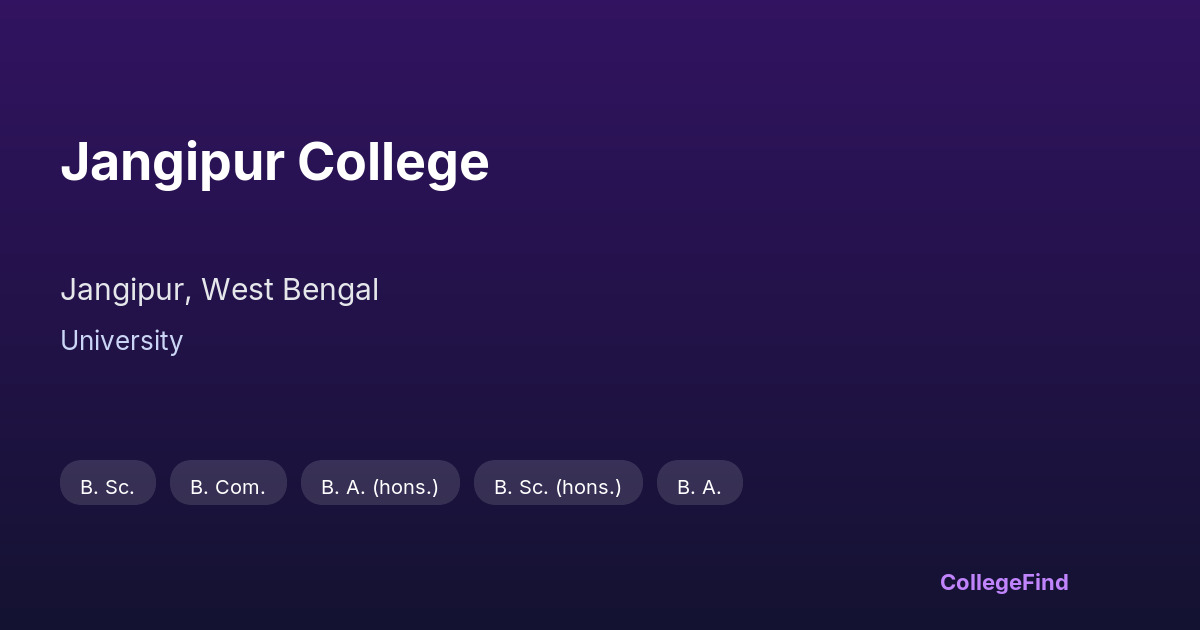Click the Jangipur College heading

click(275, 162)
